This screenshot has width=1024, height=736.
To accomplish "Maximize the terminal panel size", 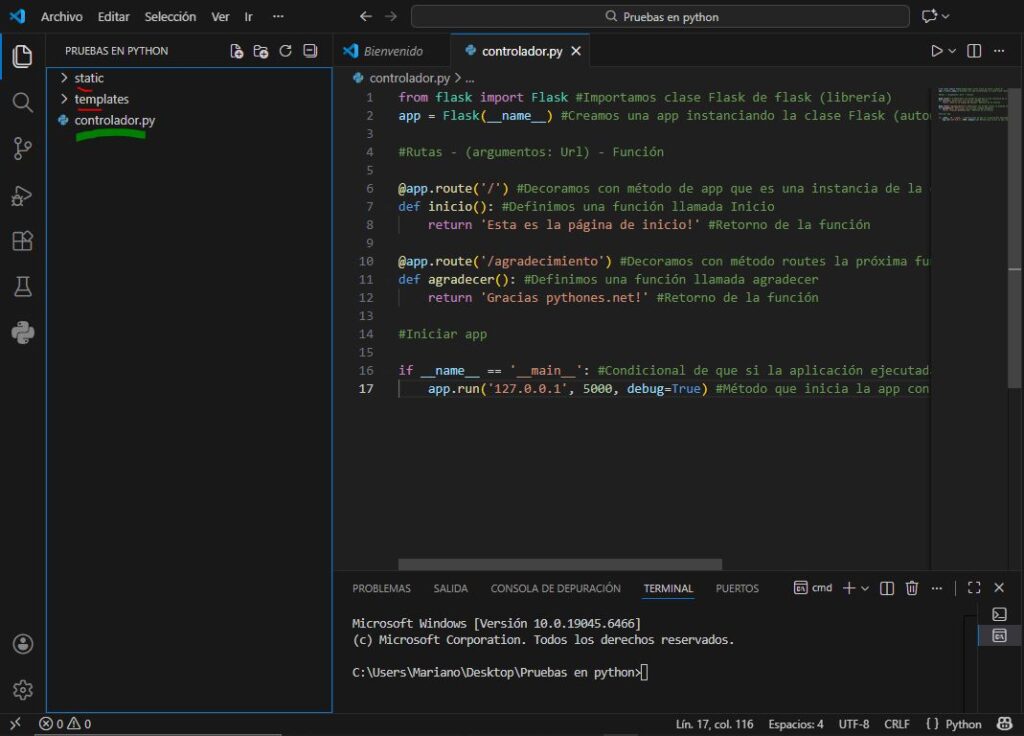I will click(974, 588).
